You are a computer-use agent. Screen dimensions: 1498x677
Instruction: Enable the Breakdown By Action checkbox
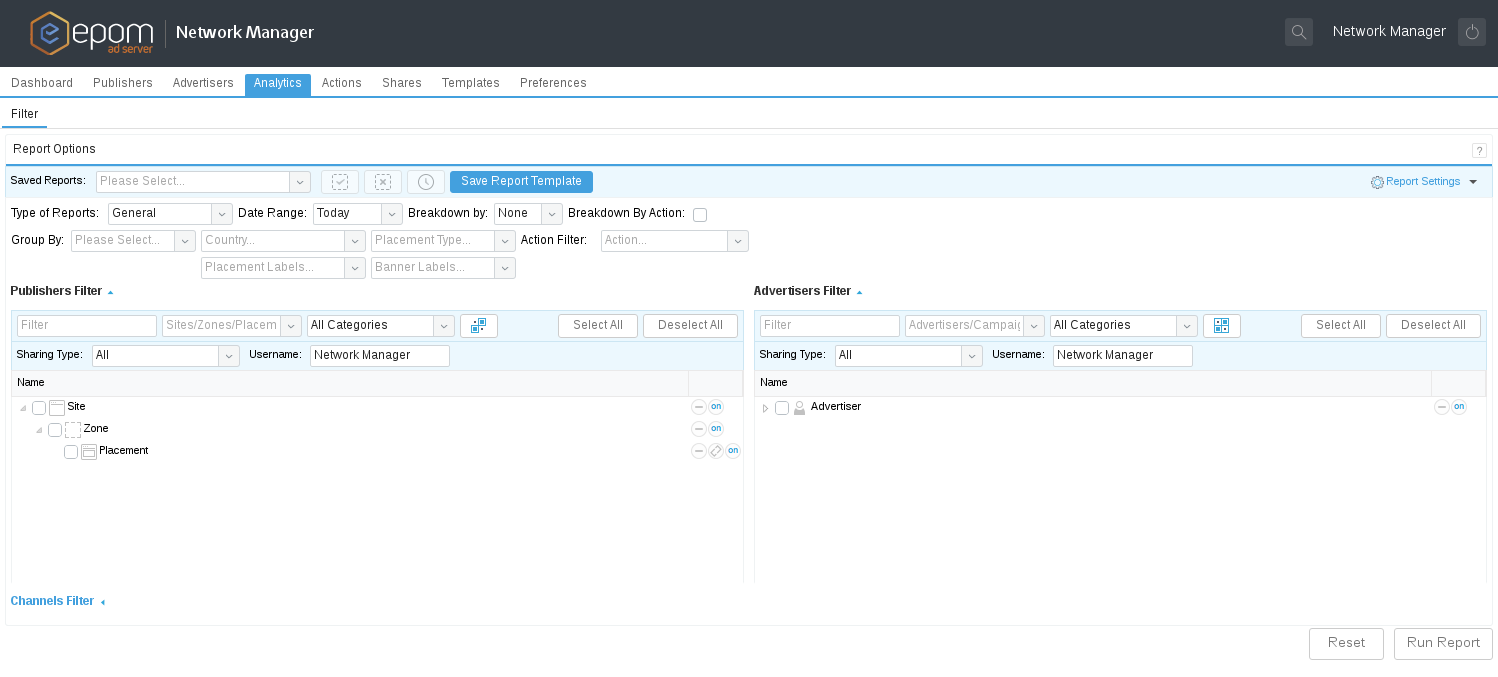coord(700,215)
